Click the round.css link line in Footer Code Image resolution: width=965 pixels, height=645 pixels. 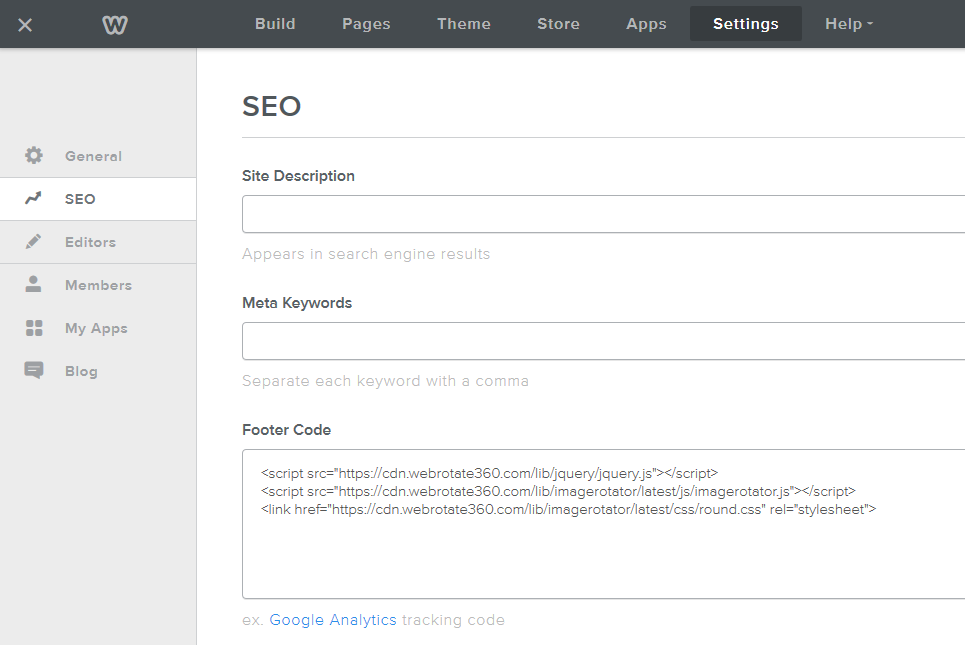(x=569, y=509)
